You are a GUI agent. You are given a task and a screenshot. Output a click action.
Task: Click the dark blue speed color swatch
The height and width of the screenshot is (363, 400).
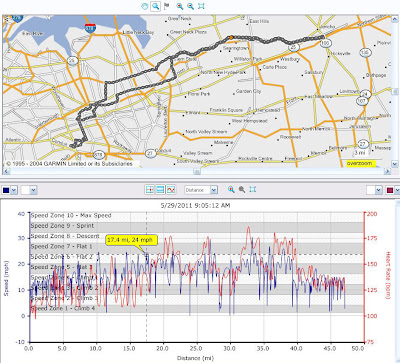6,190
